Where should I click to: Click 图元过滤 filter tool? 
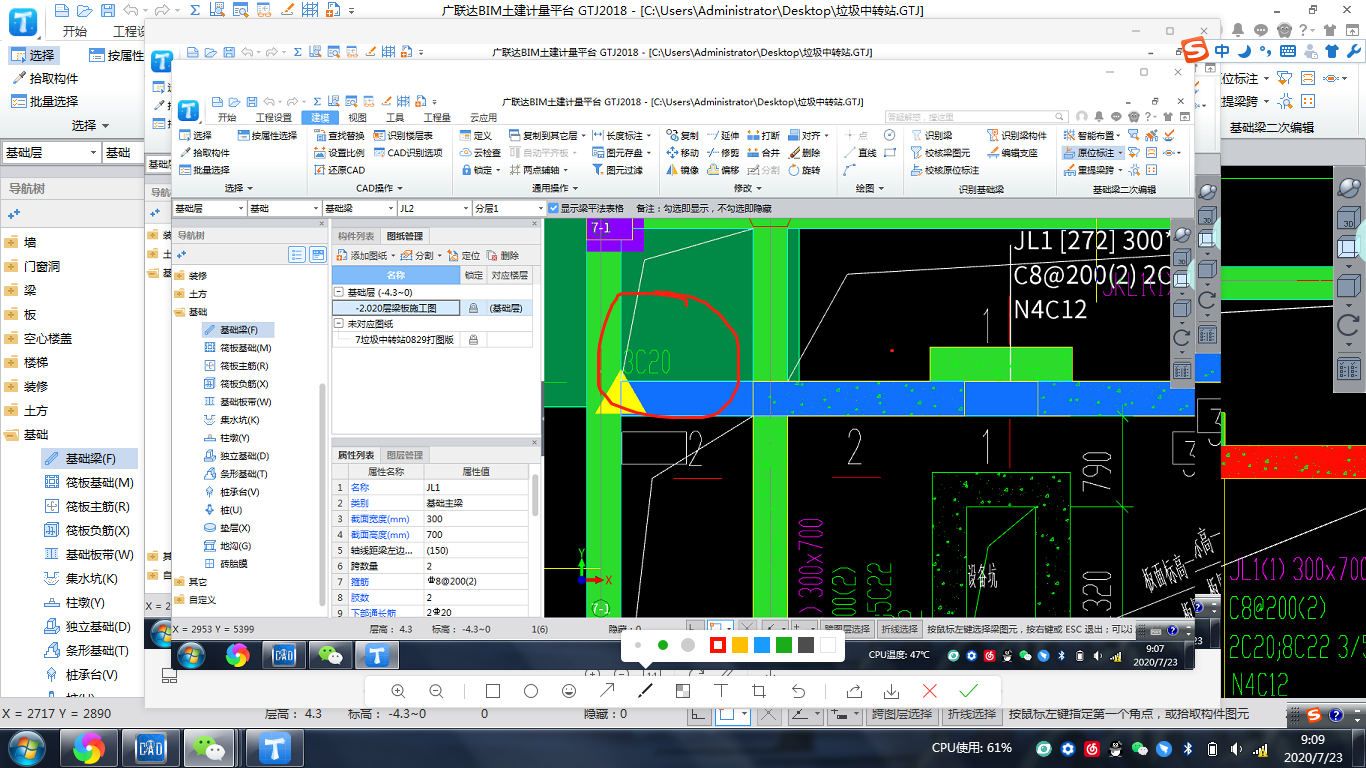point(616,170)
